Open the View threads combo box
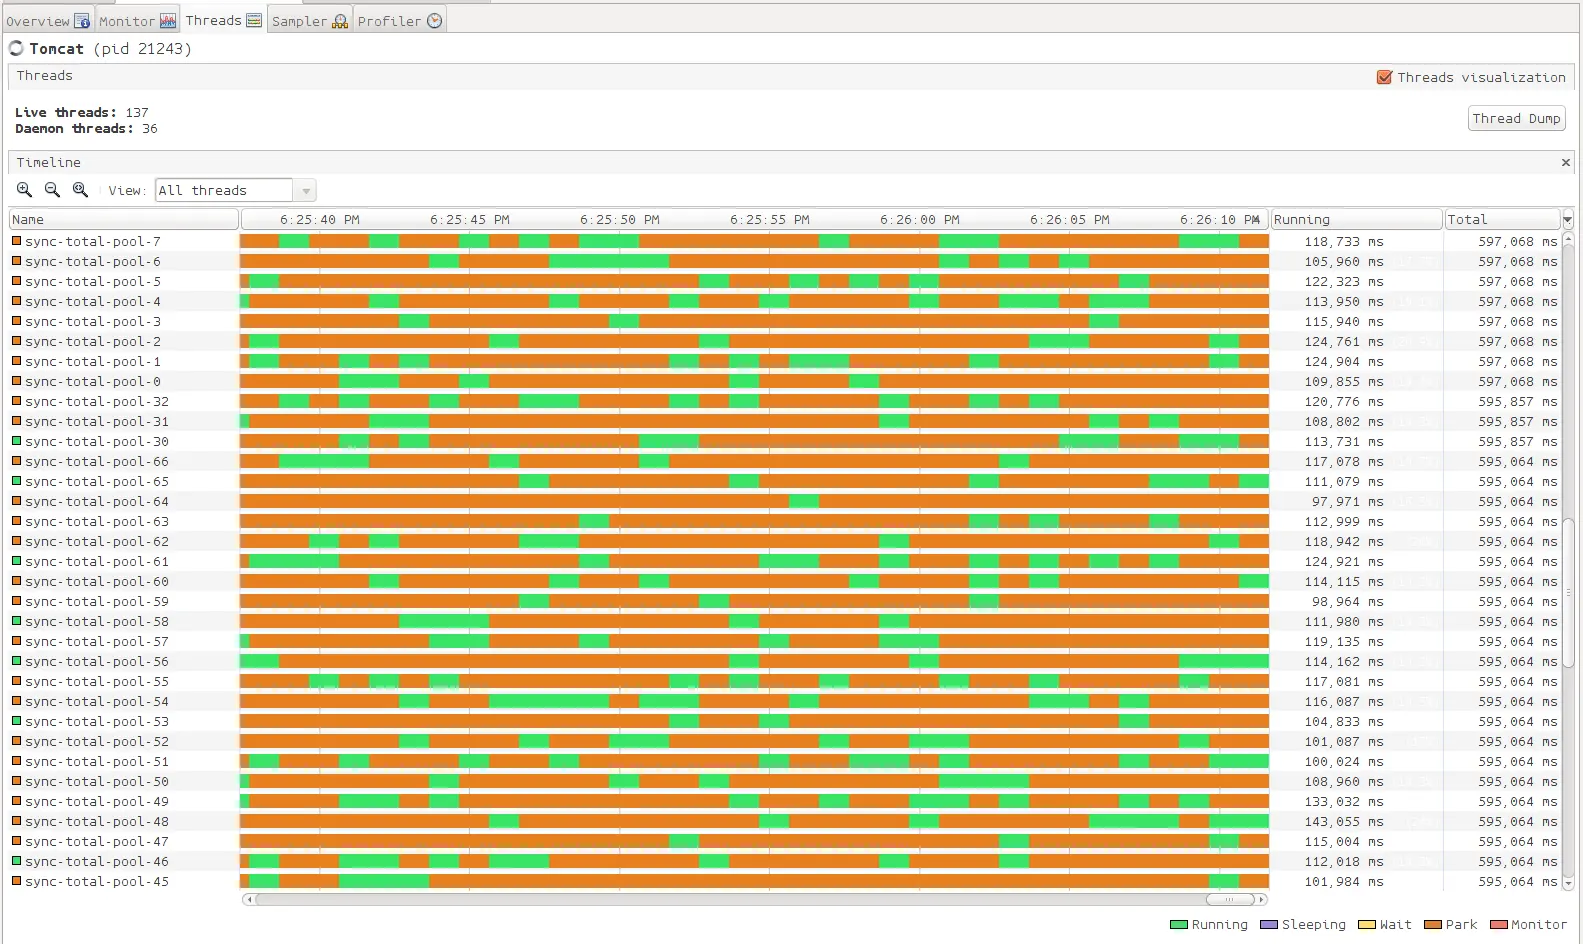This screenshot has width=1583, height=944. [235, 190]
